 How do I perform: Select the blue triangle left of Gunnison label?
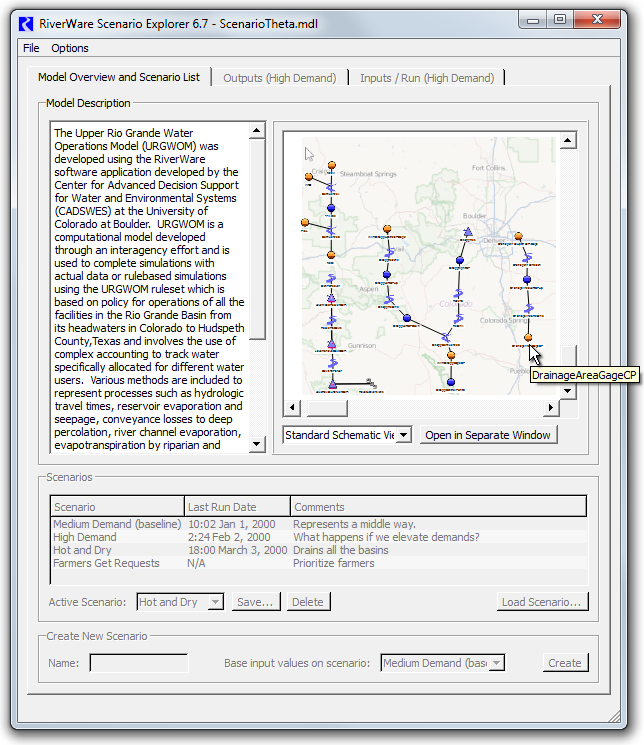[331, 344]
